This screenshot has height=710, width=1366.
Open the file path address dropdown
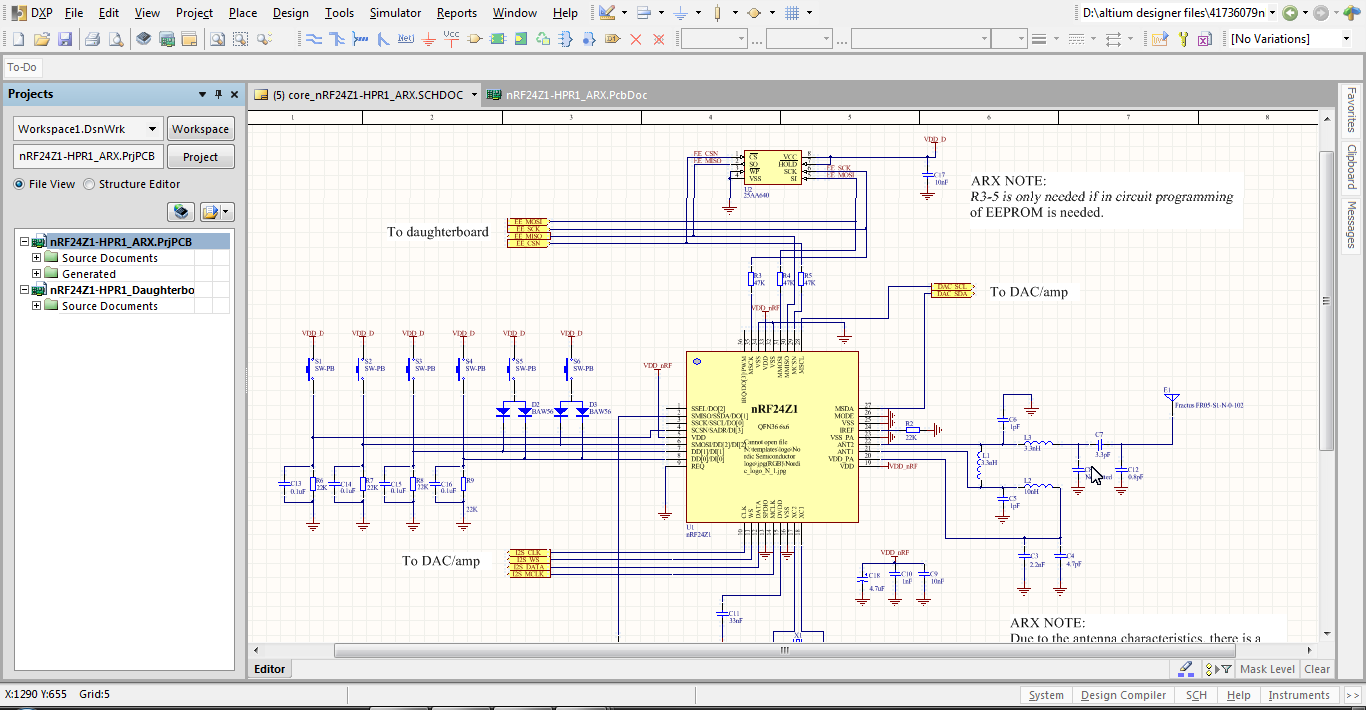1270,13
